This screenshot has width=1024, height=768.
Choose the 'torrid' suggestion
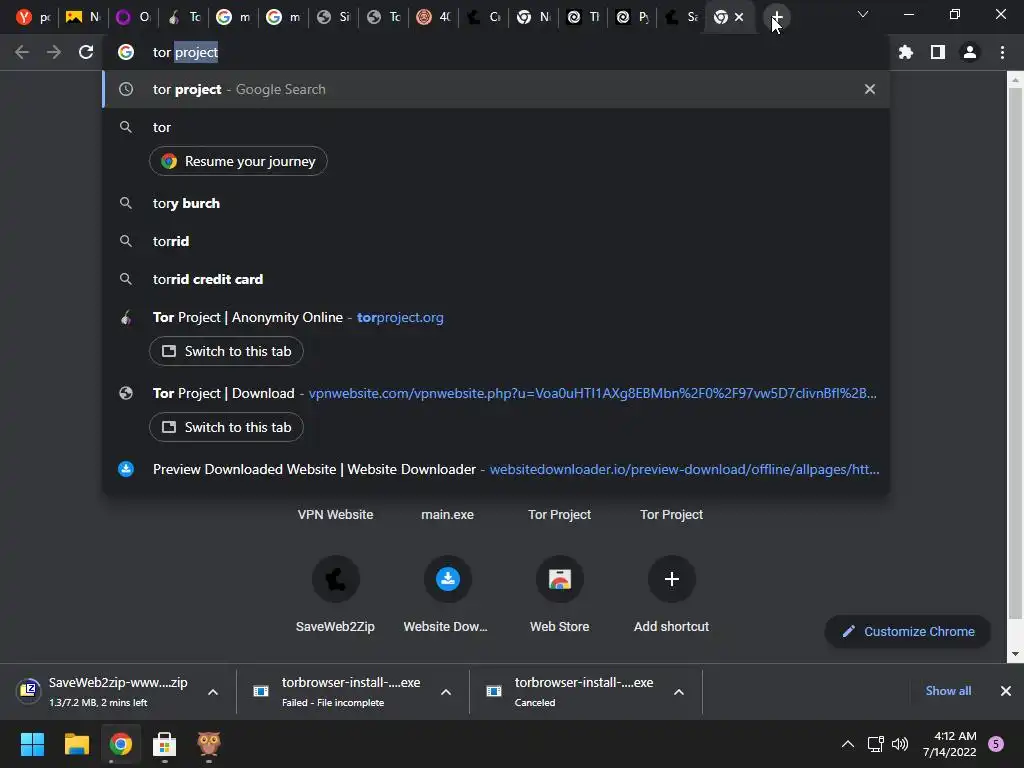click(496, 241)
